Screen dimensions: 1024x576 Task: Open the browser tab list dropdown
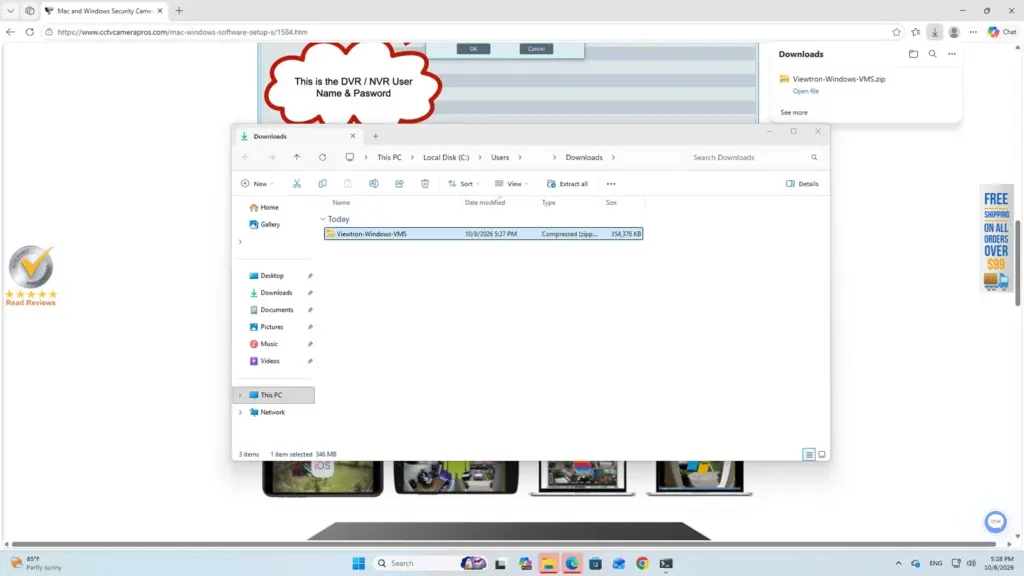pyautogui.click(x=10, y=10)
